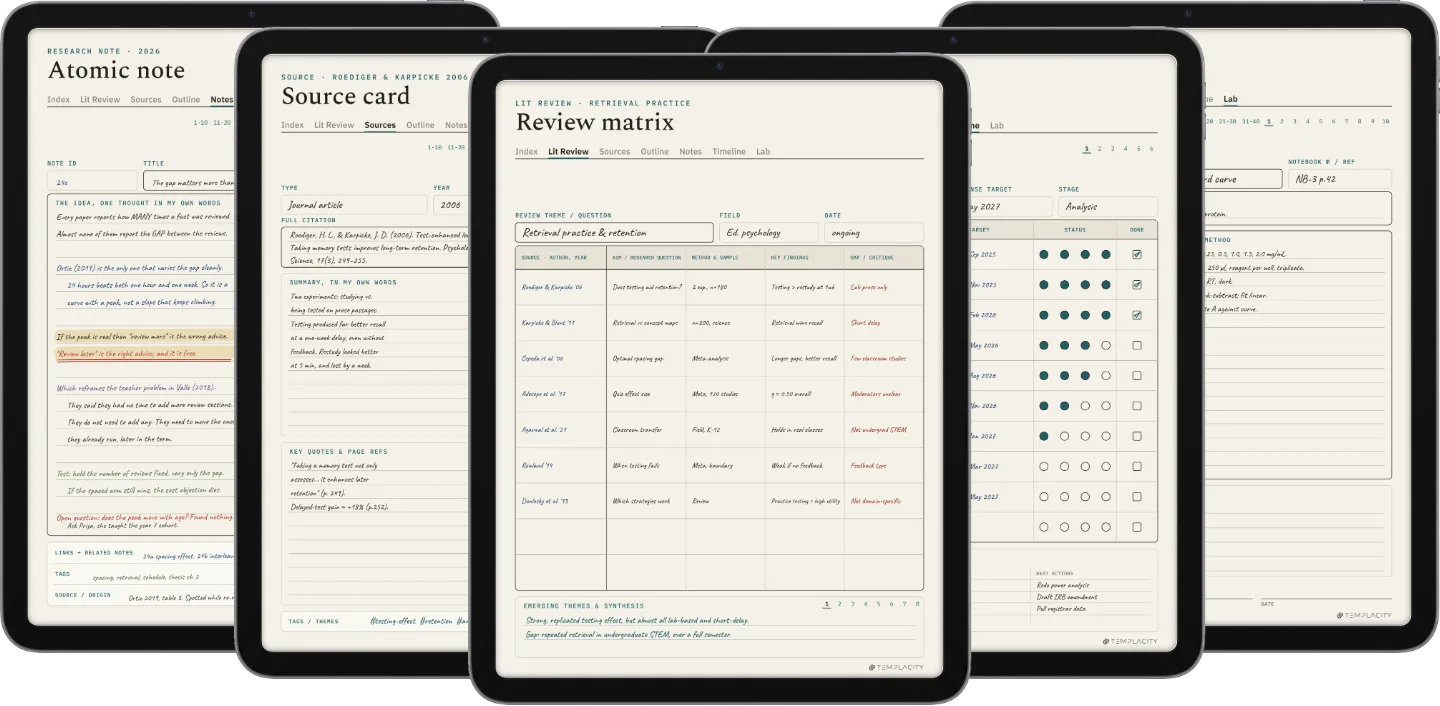Viewport: 1440px width, 706px height.
Task: Select the Agarwal et al. '21 source cell
Action: pos(561,430)
